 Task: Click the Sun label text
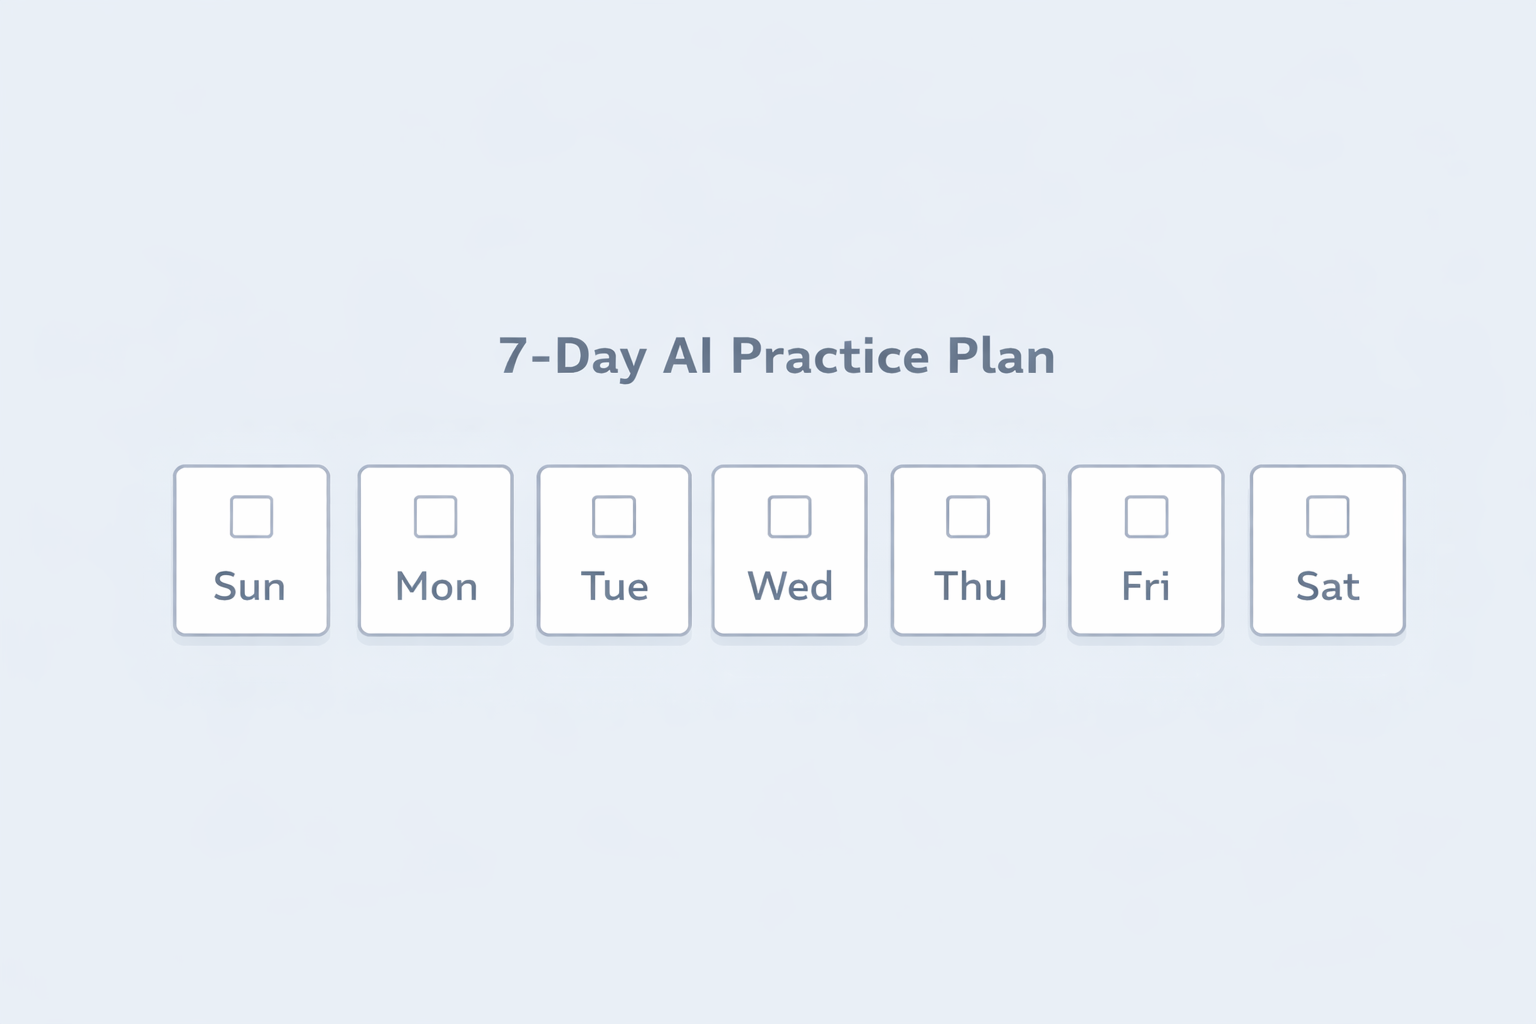pyautogui.click(x=251, y=587)
